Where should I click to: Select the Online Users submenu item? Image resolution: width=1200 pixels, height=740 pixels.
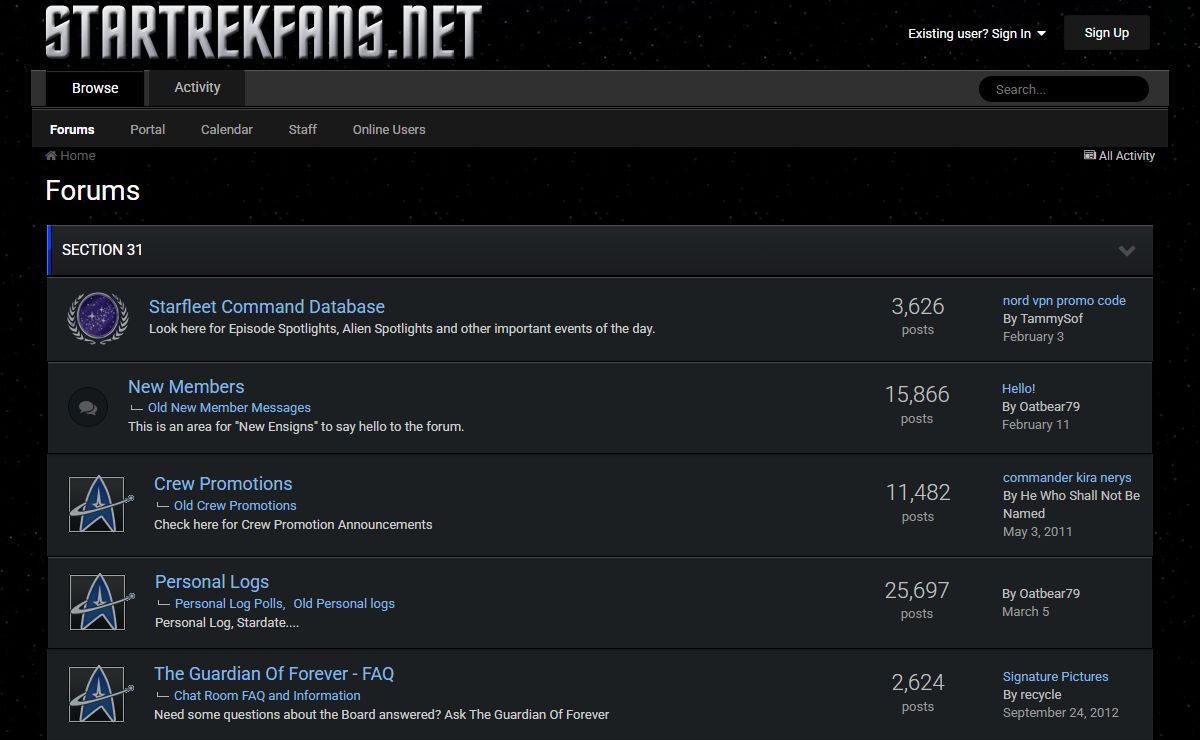(x=389, y=130)
